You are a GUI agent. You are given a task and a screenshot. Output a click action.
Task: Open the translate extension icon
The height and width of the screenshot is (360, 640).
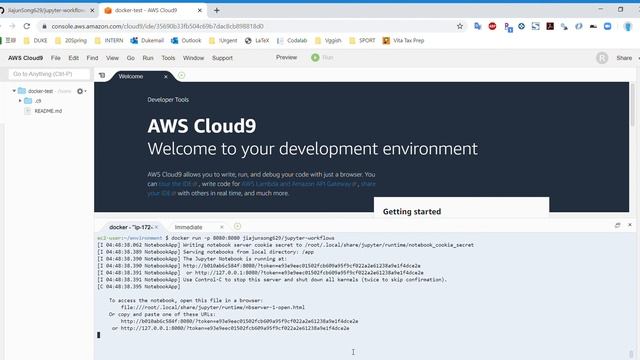pyautogui.click(x=478, y=26)
